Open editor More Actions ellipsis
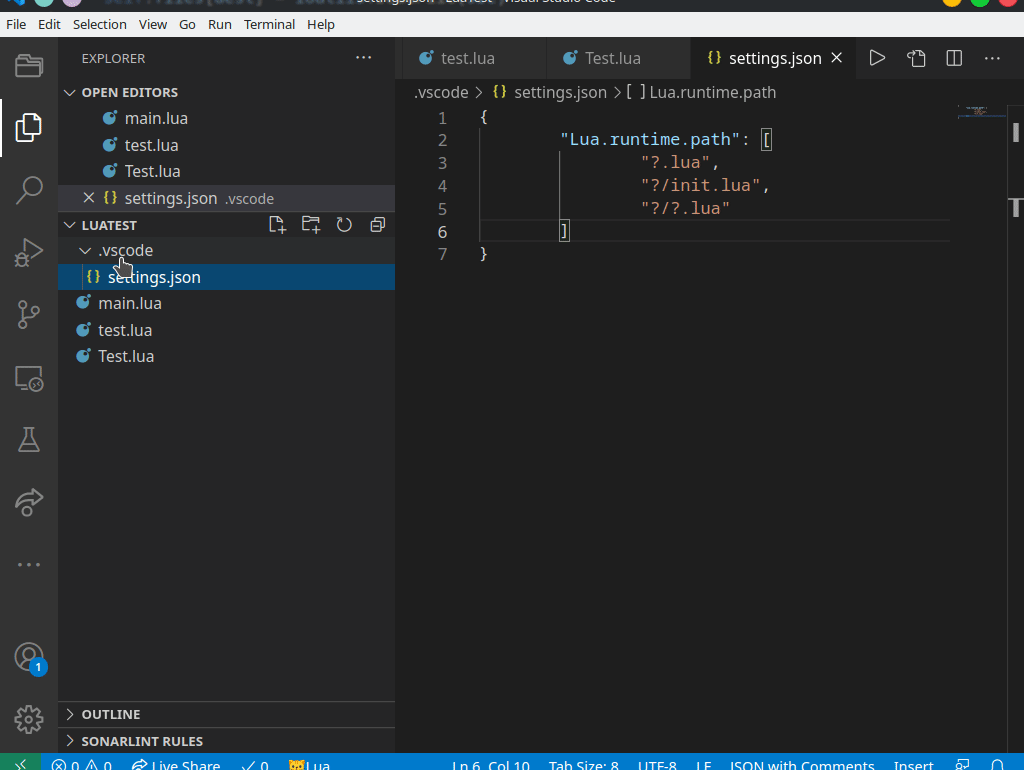1024x770 pixels. pyautogui.click(x=992, y=58)
